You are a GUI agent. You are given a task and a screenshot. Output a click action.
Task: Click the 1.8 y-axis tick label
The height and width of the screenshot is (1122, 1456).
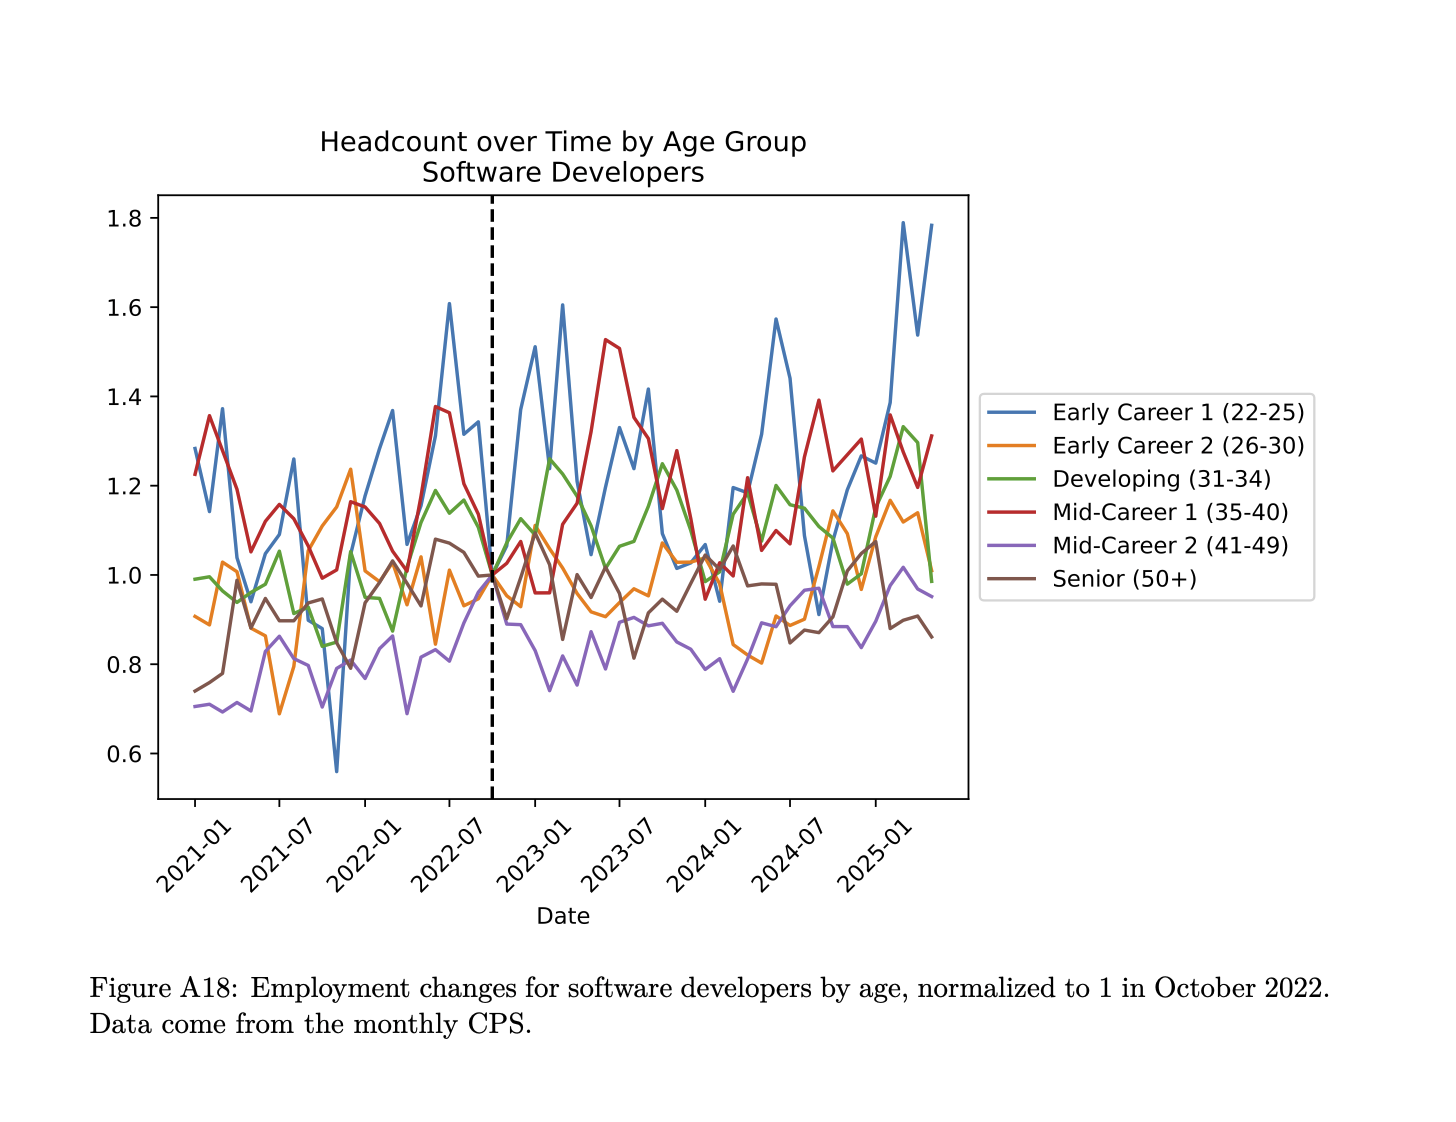click(126, 218)
